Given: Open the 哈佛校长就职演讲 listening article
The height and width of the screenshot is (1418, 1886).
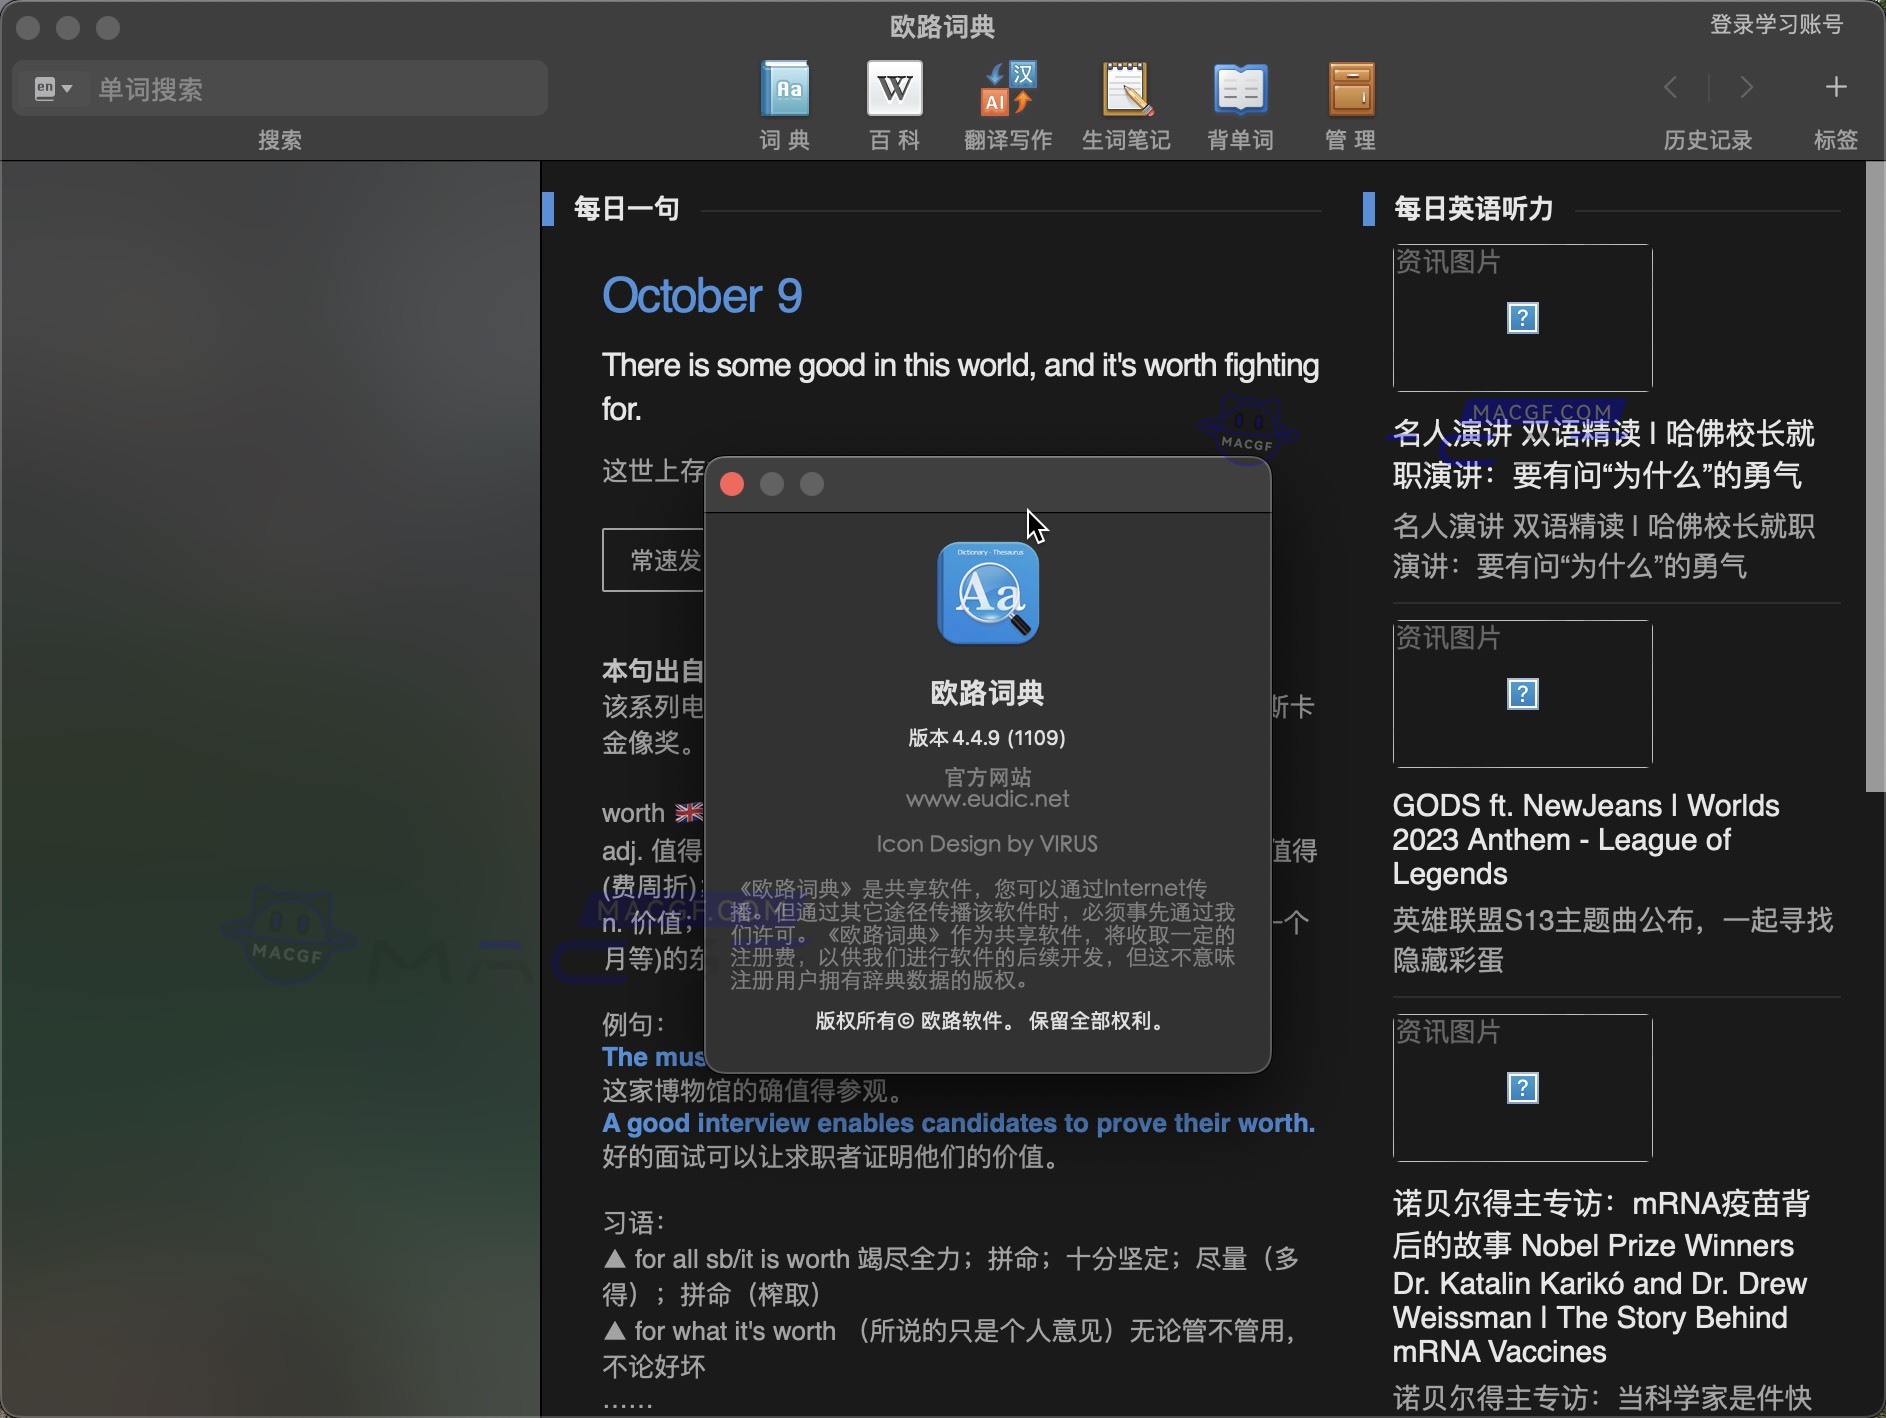Looking at the screenshot, I should point(1600,455).
